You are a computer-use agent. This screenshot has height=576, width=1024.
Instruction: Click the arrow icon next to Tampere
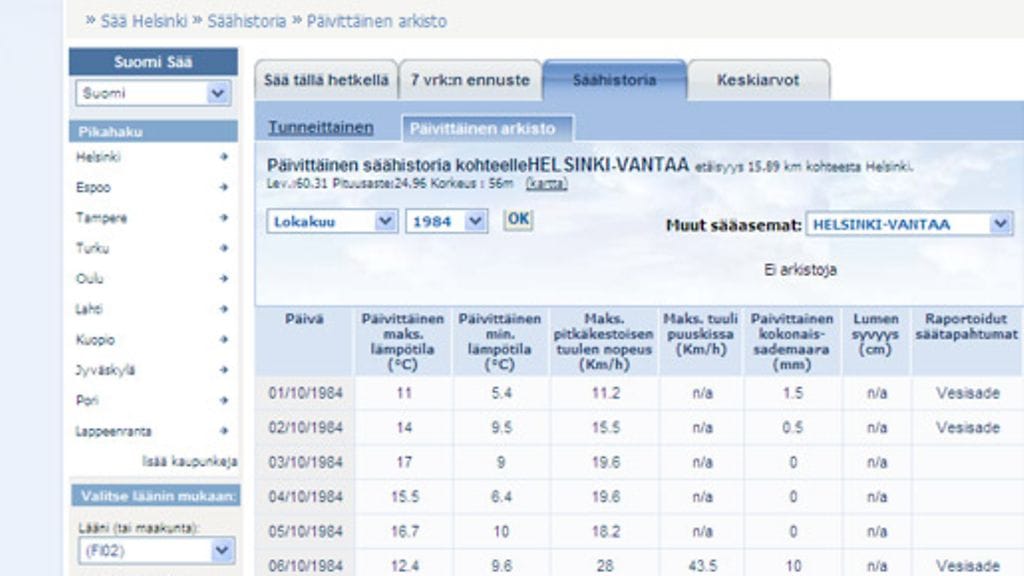(x=224, y=217)
